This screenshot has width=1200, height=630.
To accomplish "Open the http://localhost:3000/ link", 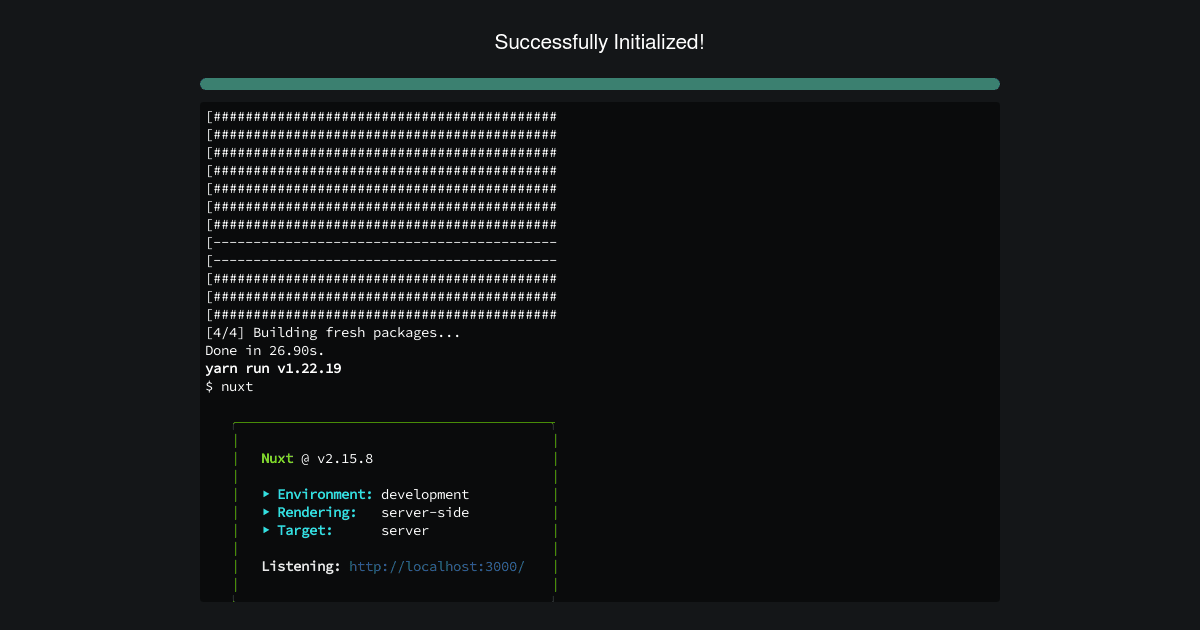I will pos(437,567).
